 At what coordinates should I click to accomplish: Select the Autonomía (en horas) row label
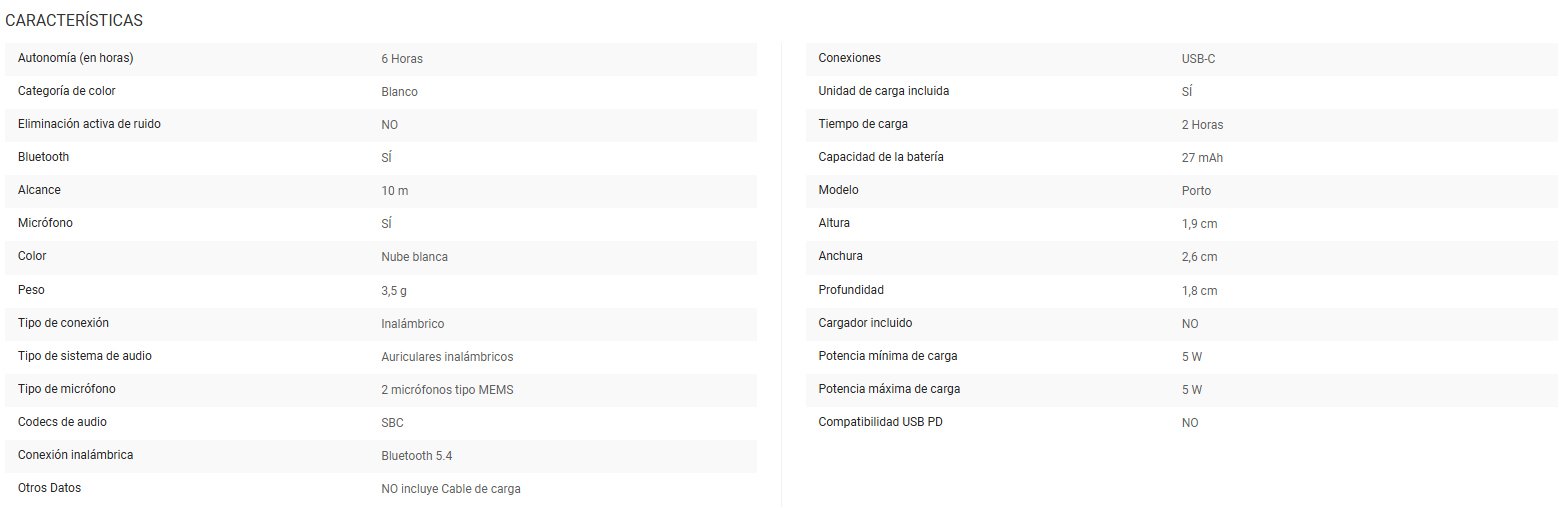pos(76,58)
